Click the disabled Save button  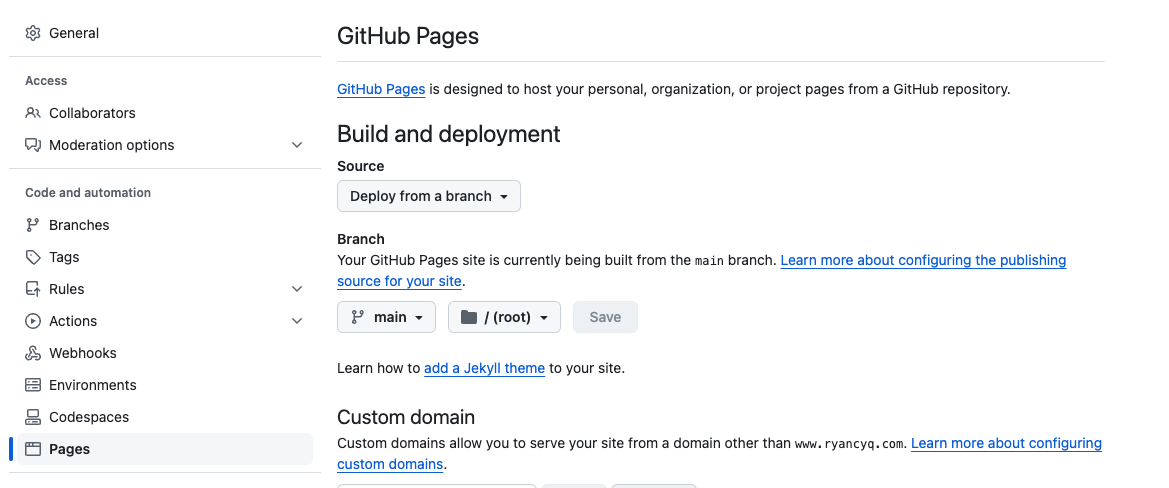(x=605, y=317)
